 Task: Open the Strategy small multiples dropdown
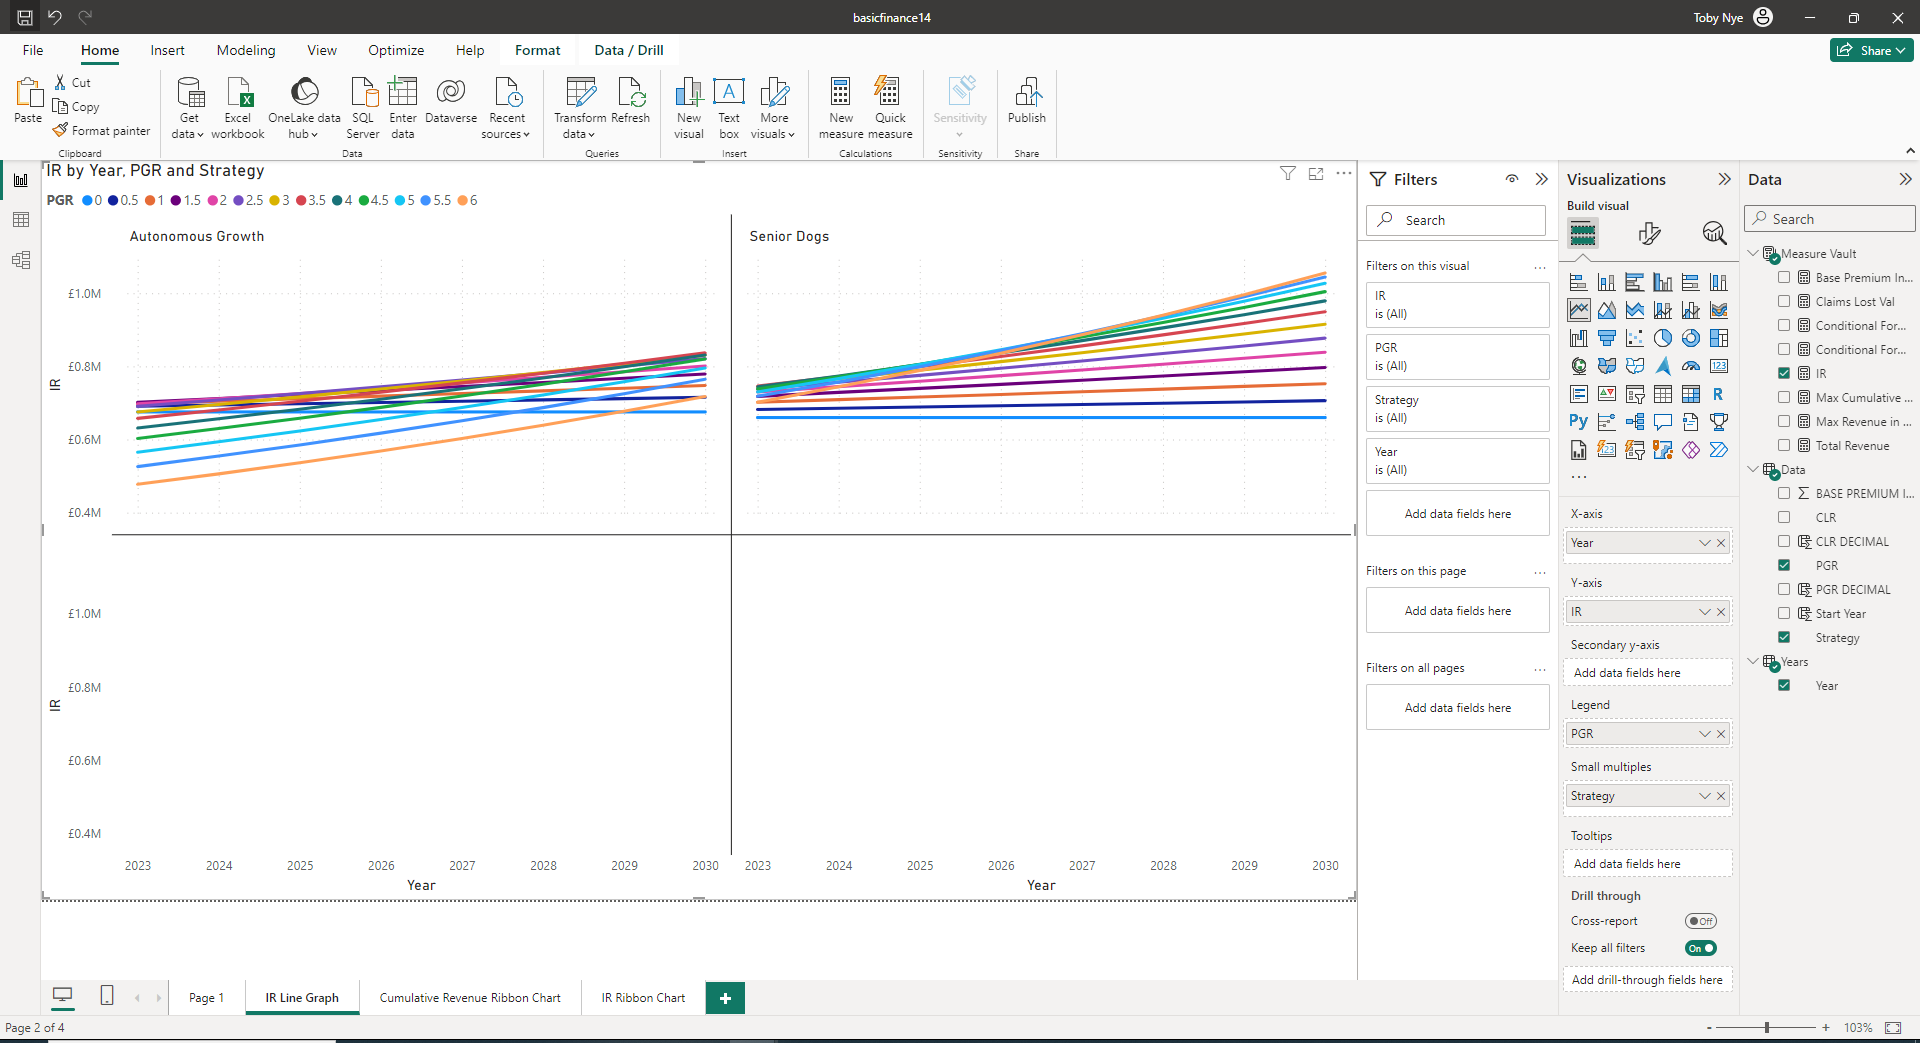pyautogui.click(x=1704, y=796)
